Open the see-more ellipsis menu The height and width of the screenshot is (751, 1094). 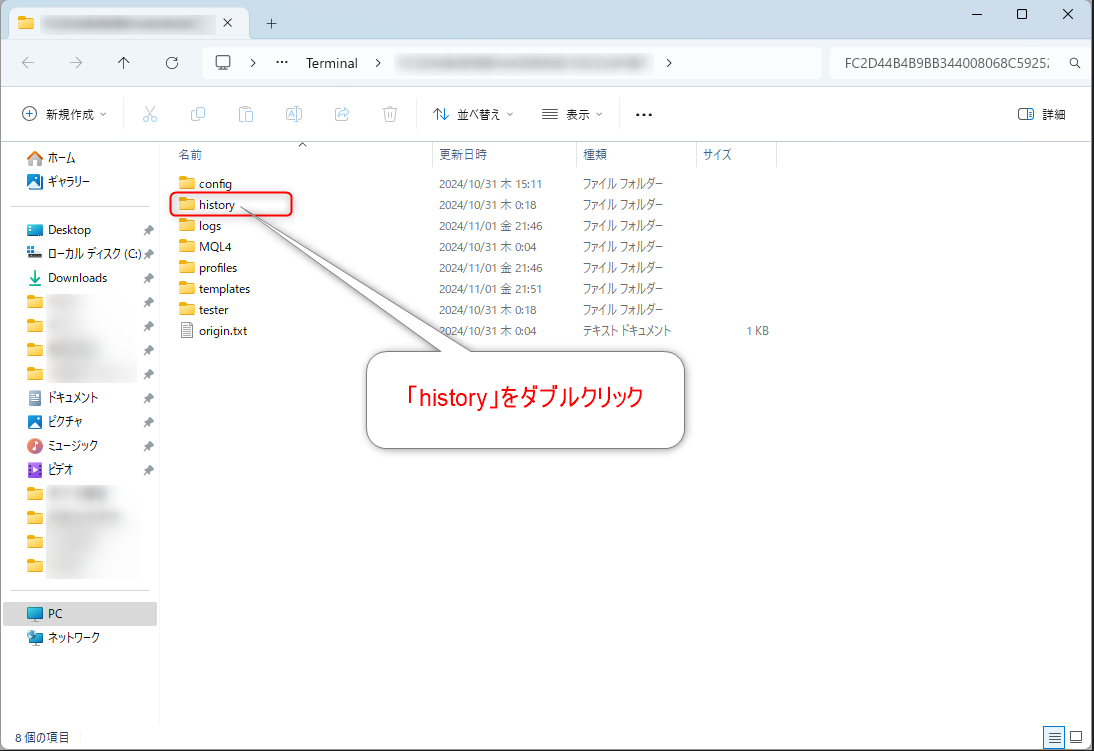(x=643, y=113)
